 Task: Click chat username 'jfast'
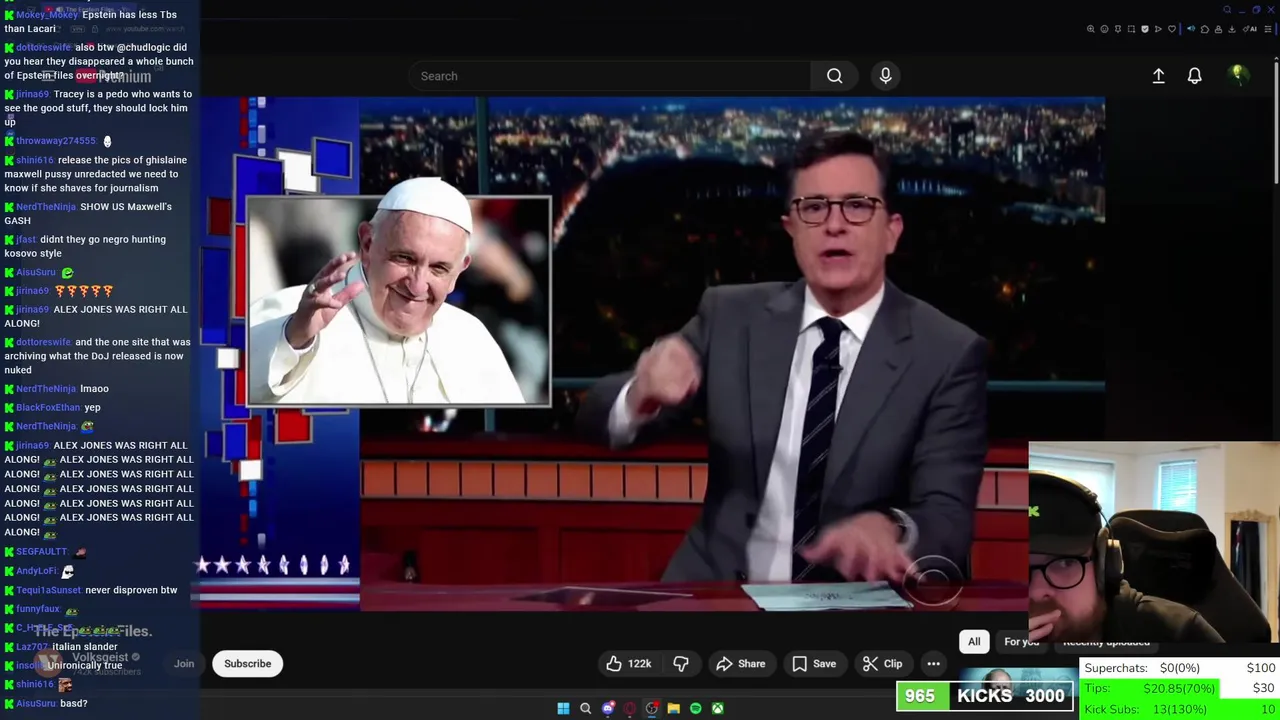26,240
